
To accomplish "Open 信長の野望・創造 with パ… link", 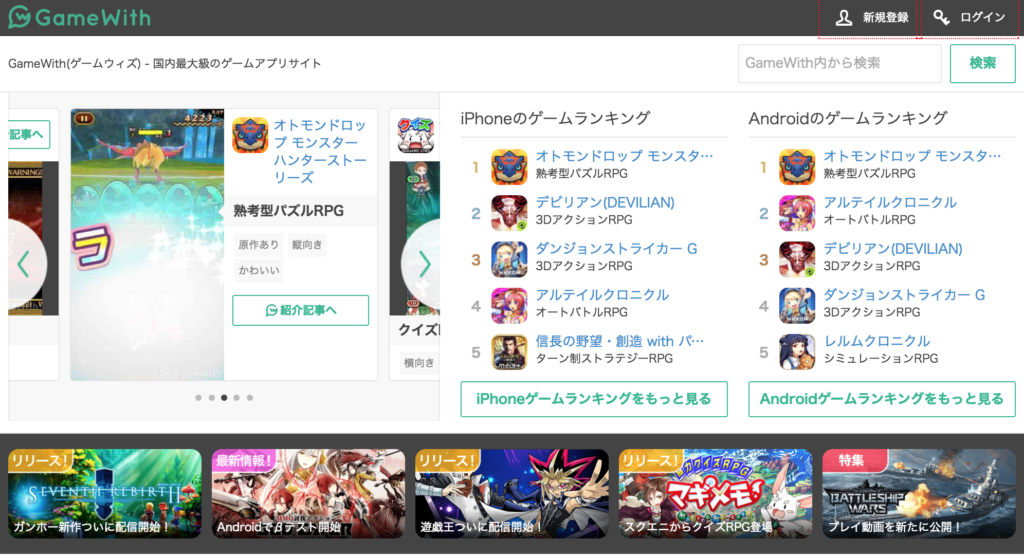I will pyautogui.click(x=620, y=341).
